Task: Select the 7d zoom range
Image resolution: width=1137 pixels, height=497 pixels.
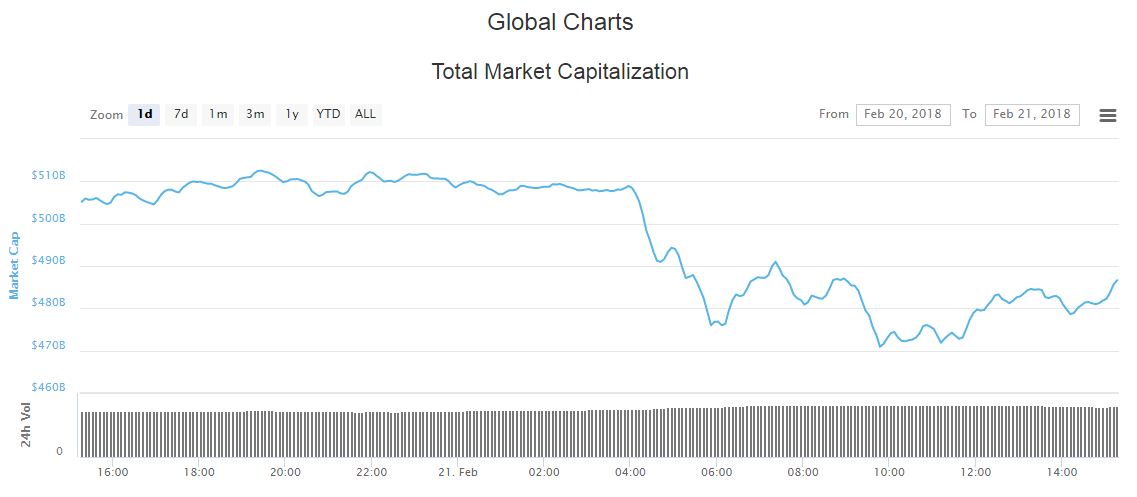Action: [181, 115]
